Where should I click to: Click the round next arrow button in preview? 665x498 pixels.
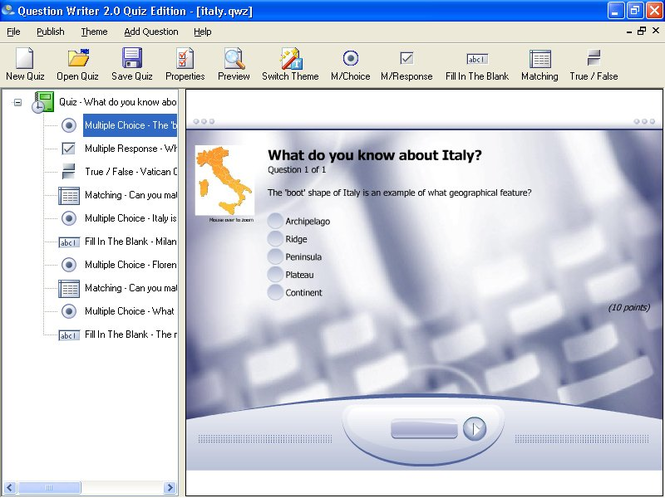click(474, 429)
